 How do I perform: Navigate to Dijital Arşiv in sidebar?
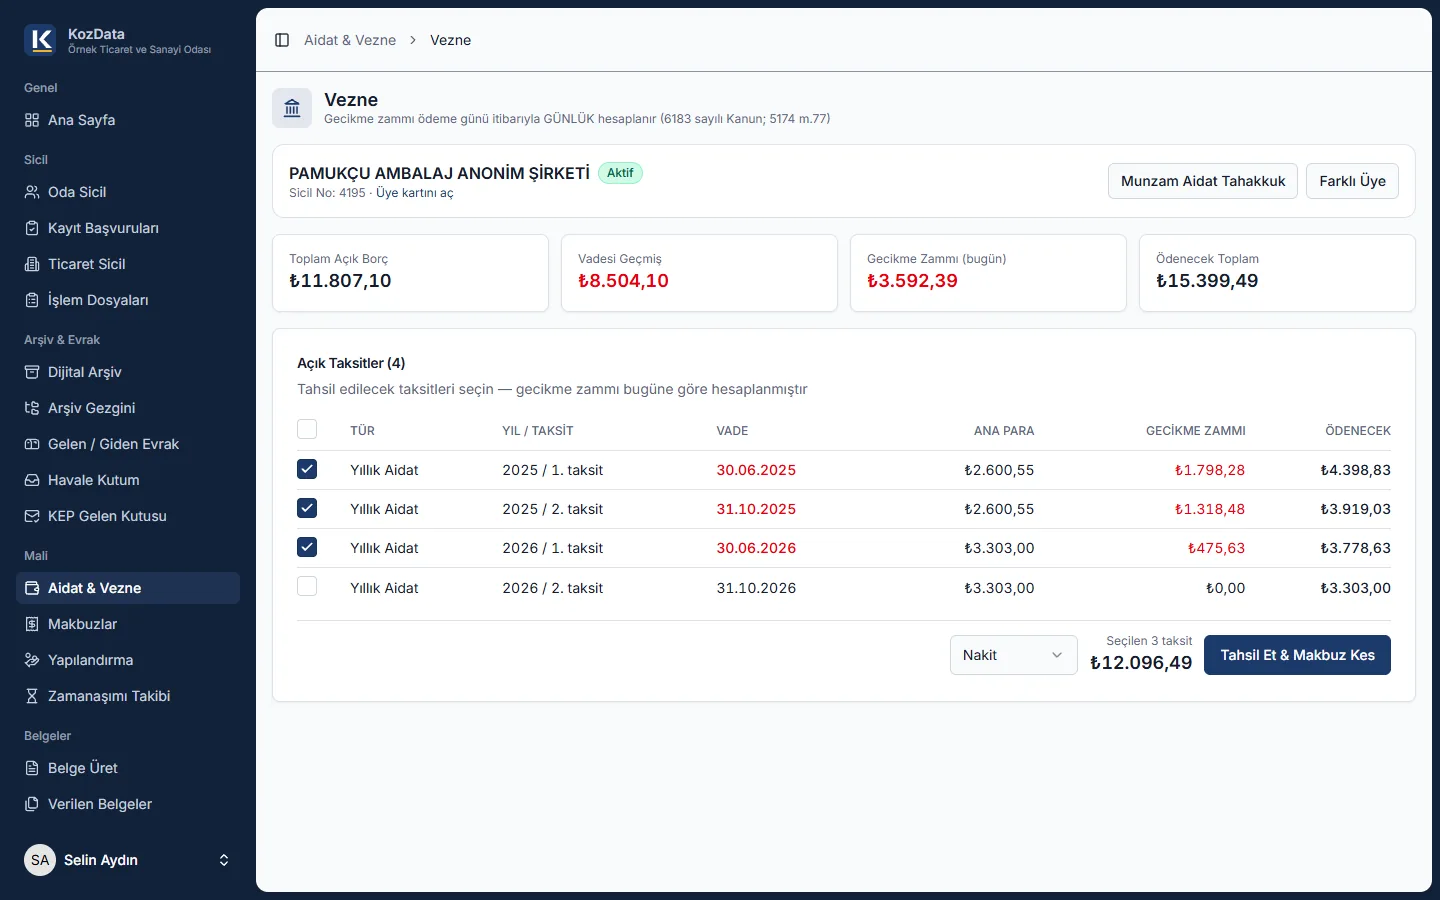coord(128,372)
